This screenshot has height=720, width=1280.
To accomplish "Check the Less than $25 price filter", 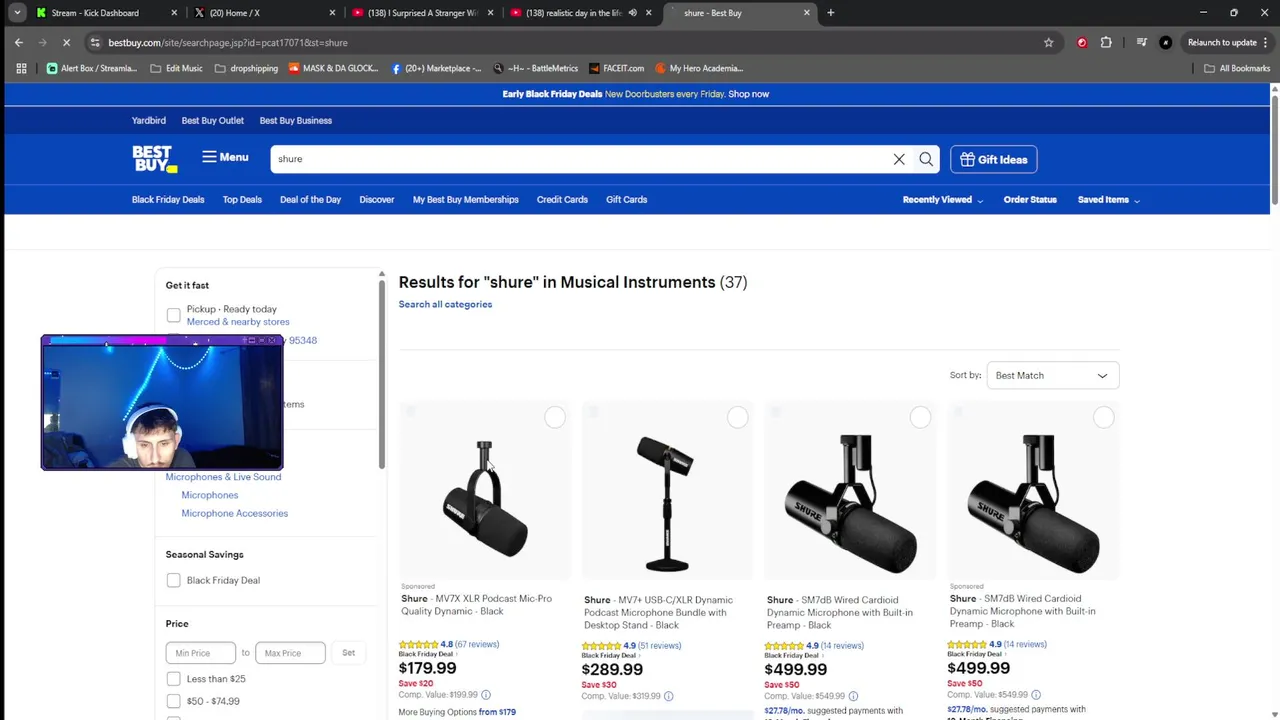I will pos(174,678).
